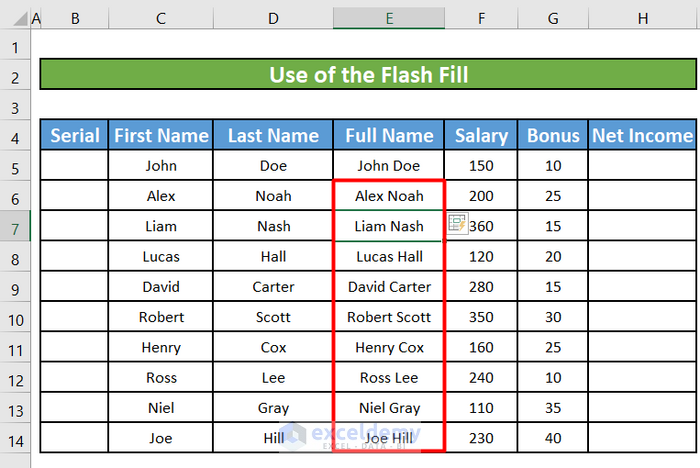
Task: Click the salary cell showing 350
Action: (x=481, y=317)
